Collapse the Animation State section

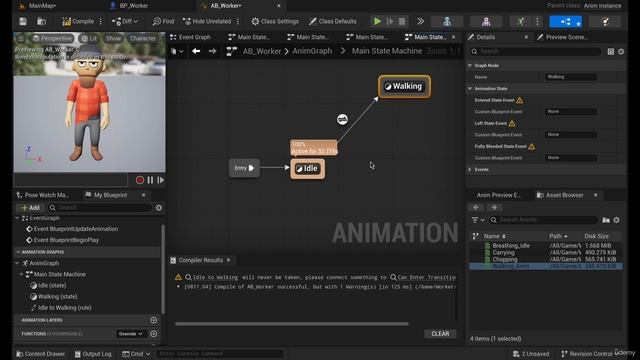pos(470,89)
